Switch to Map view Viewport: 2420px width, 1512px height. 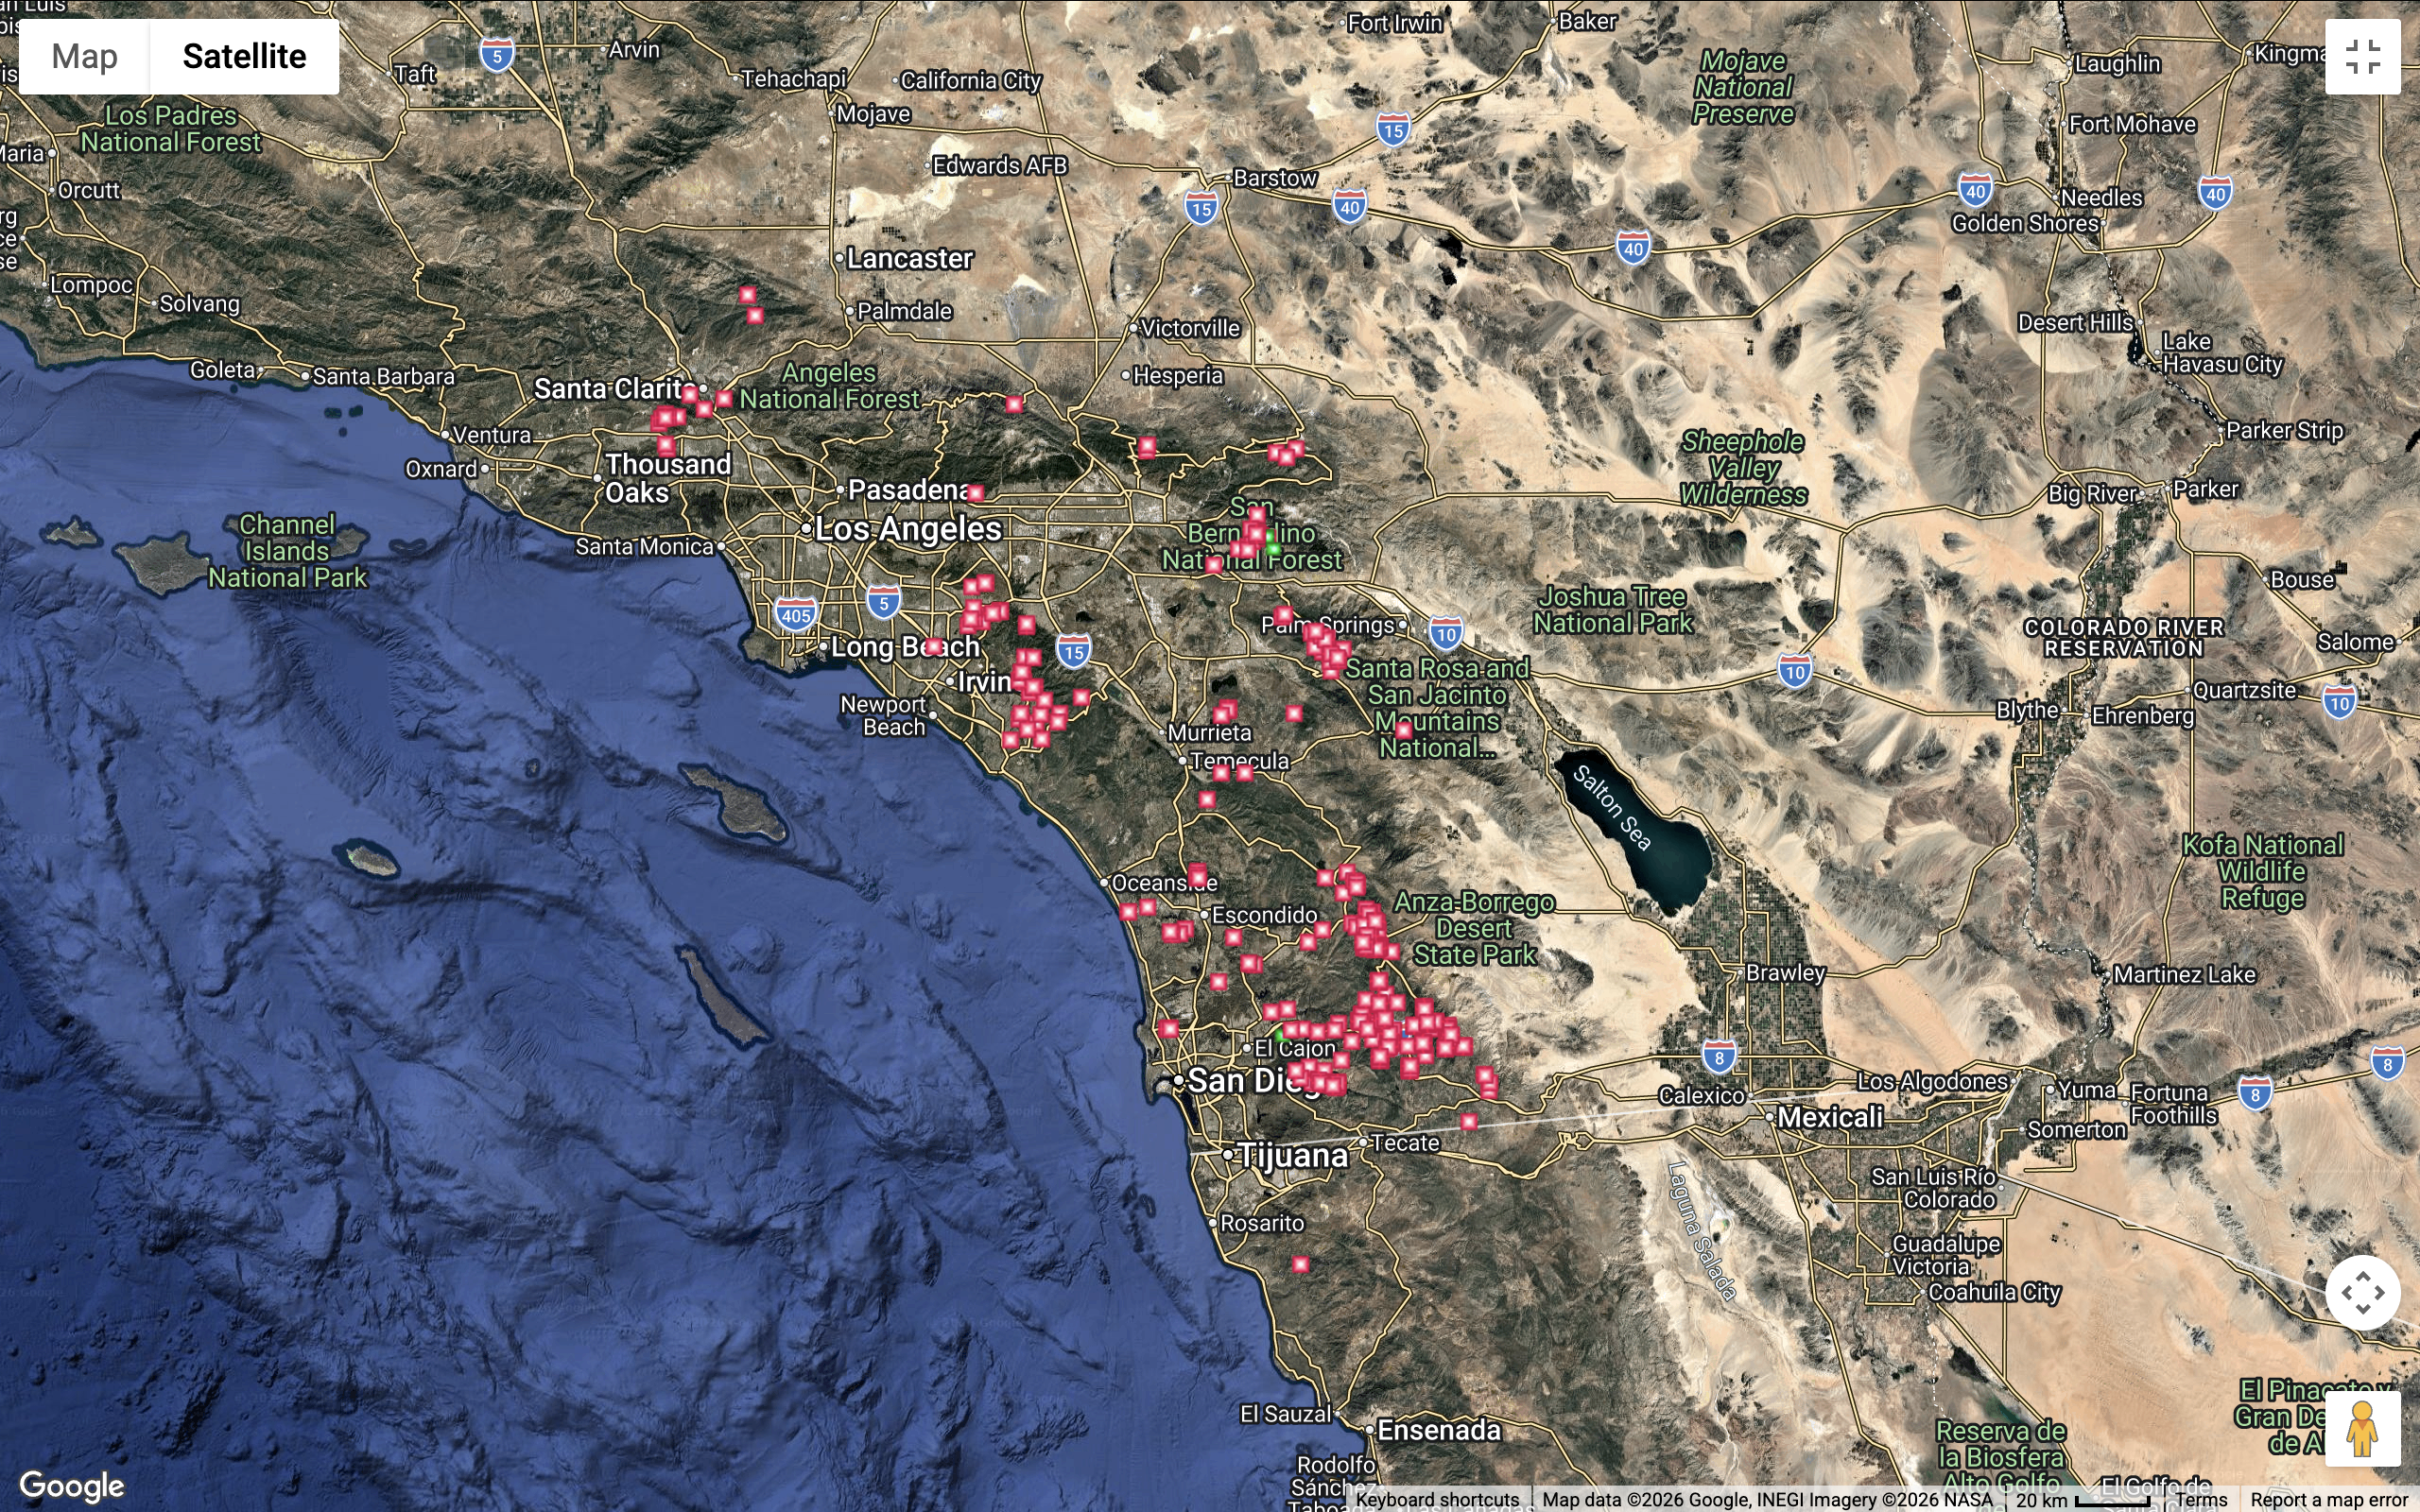(x=85, y=57)
